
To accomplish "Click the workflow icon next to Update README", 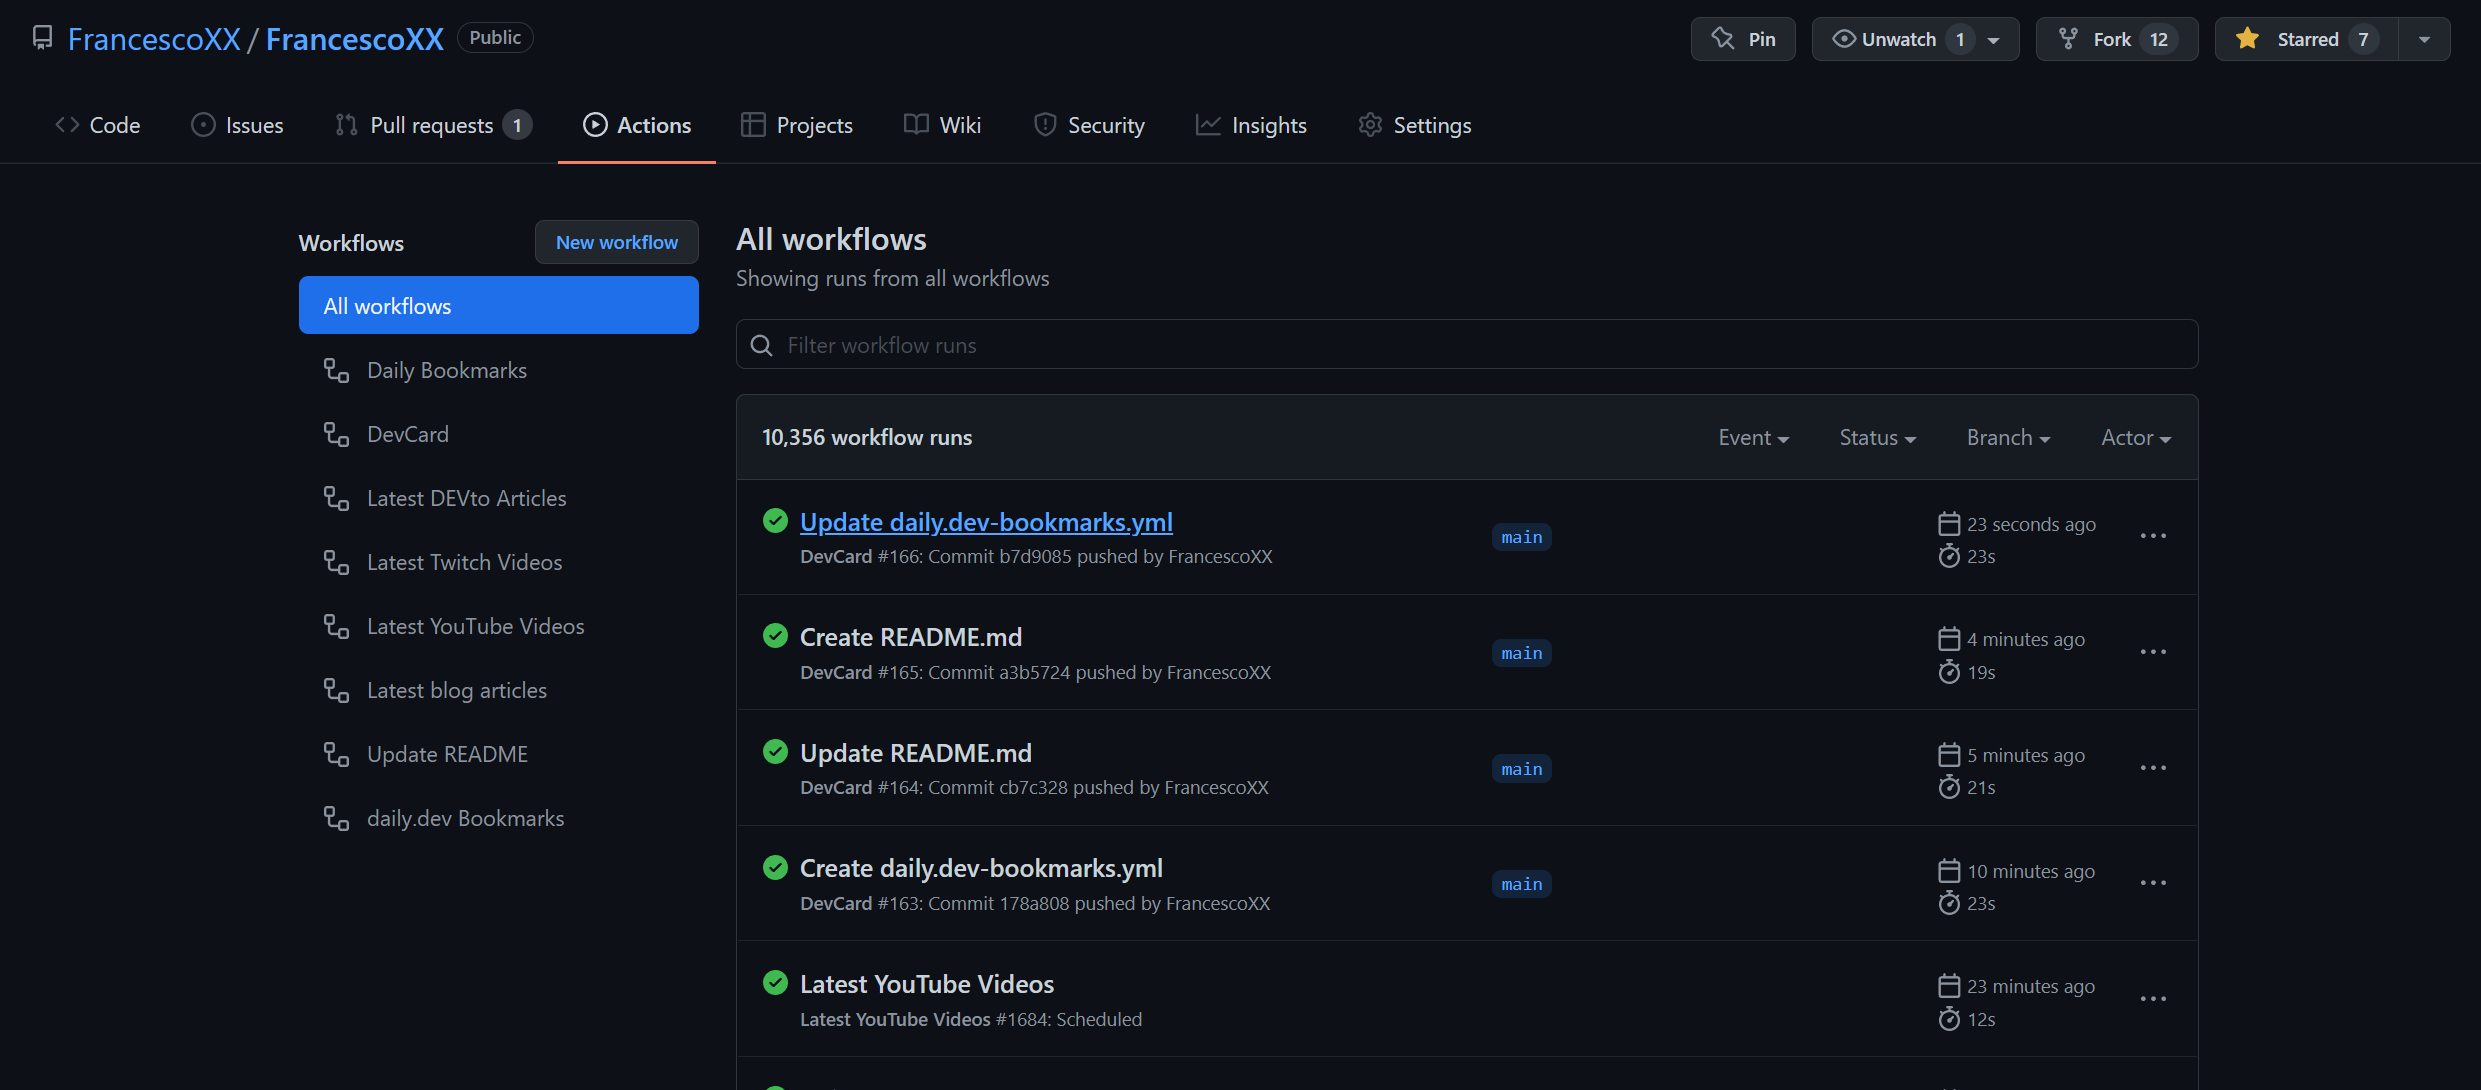I will coord(336,754).
